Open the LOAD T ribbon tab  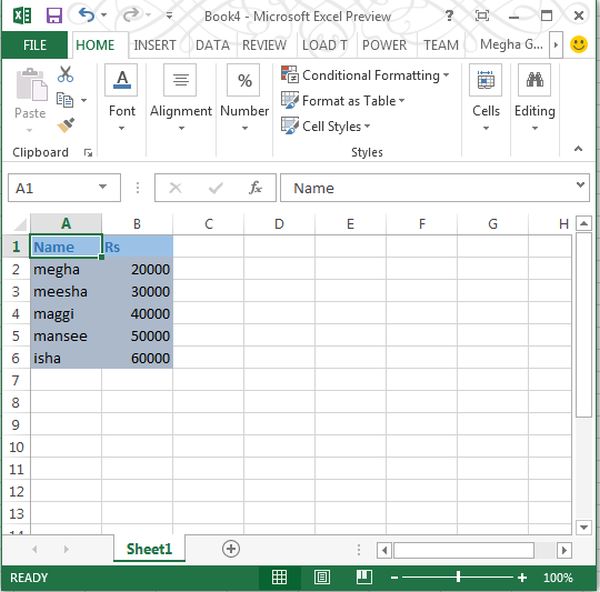[325, 45]
